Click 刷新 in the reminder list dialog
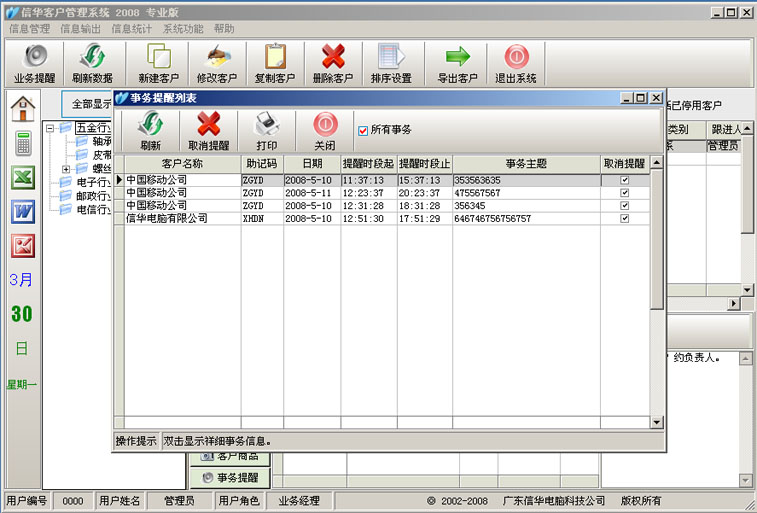 151,131
